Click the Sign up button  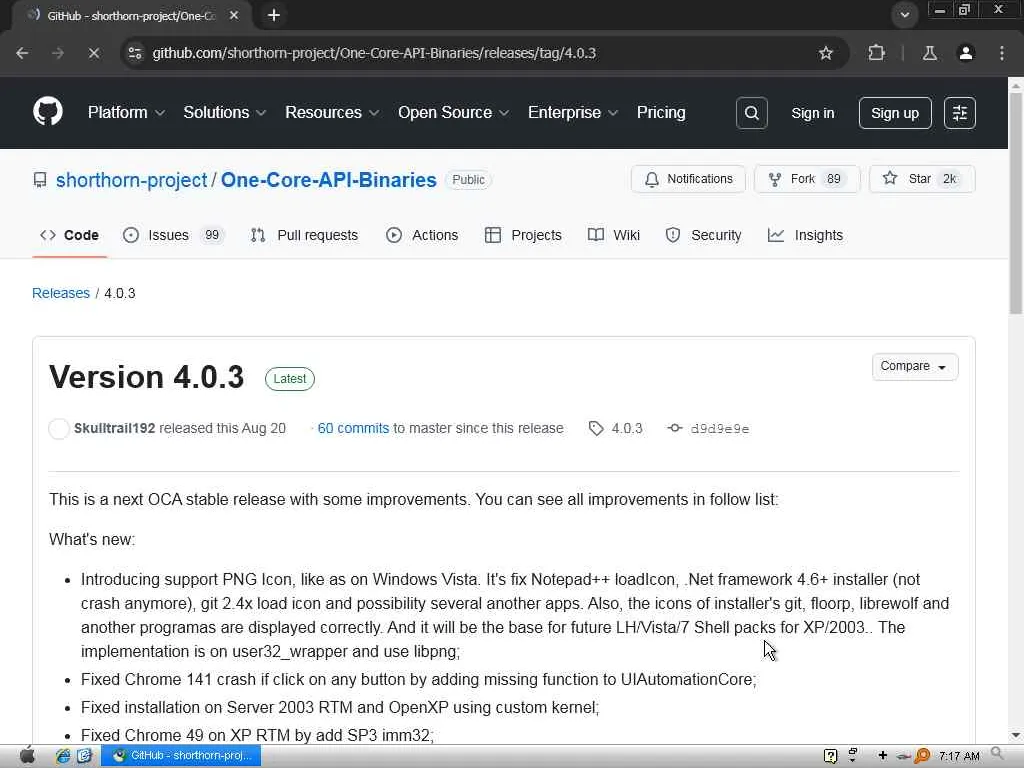point(895,113)
